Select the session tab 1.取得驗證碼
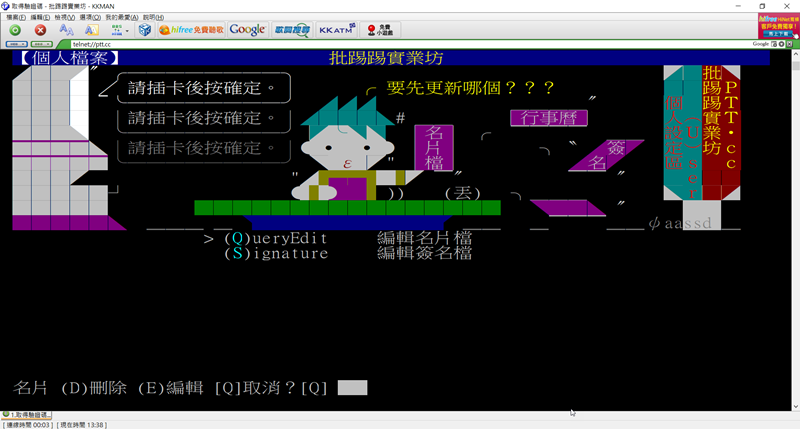 click(26, 415)
